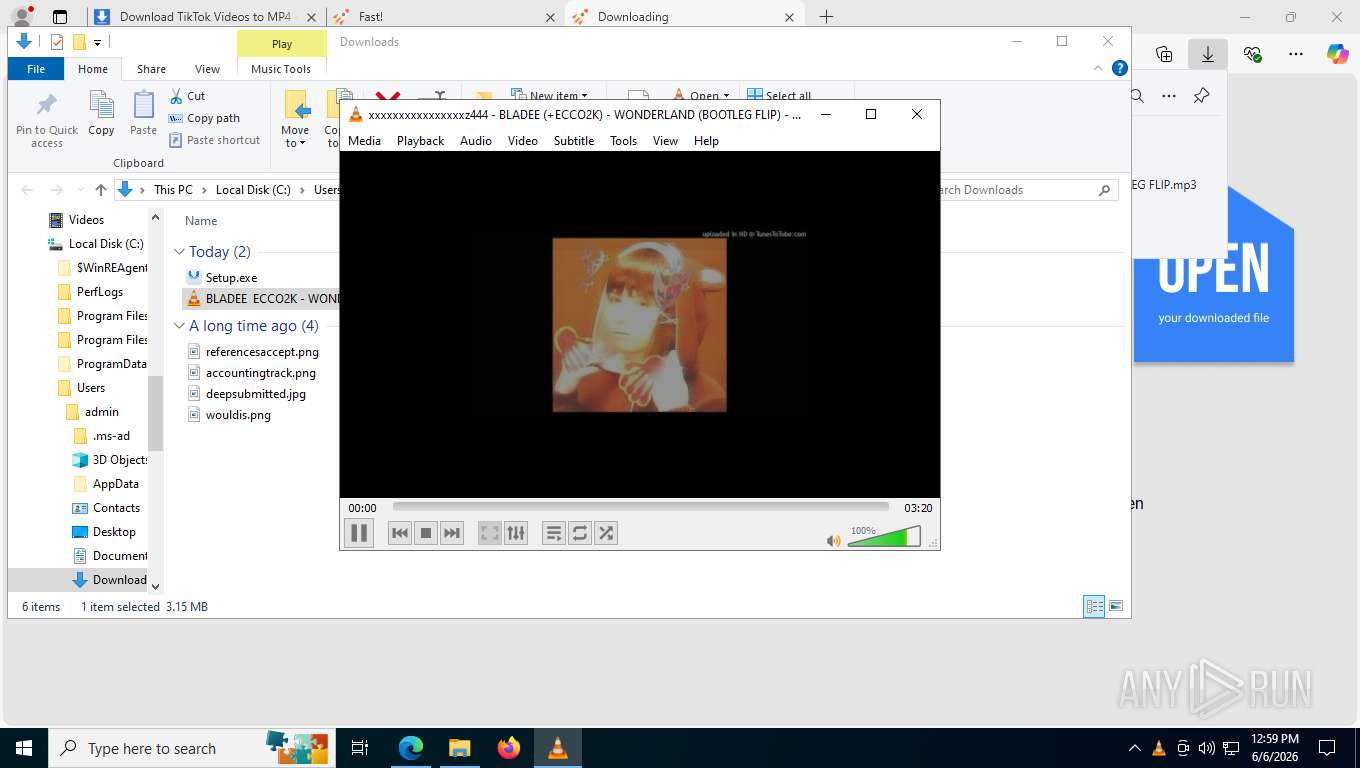The width and height of the screenshot is (1360, 768).
Task: Open new Edge browser tab
Action: pos(826,16)
